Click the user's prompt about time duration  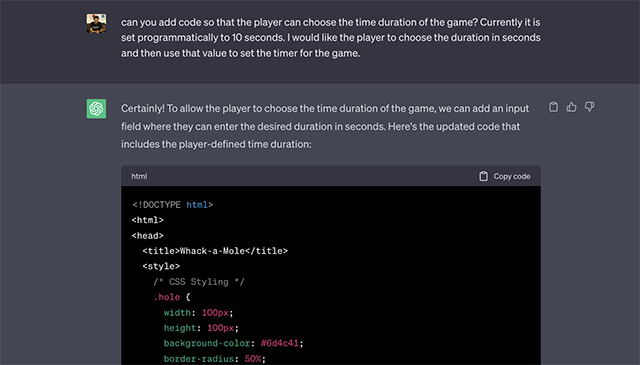331,38
